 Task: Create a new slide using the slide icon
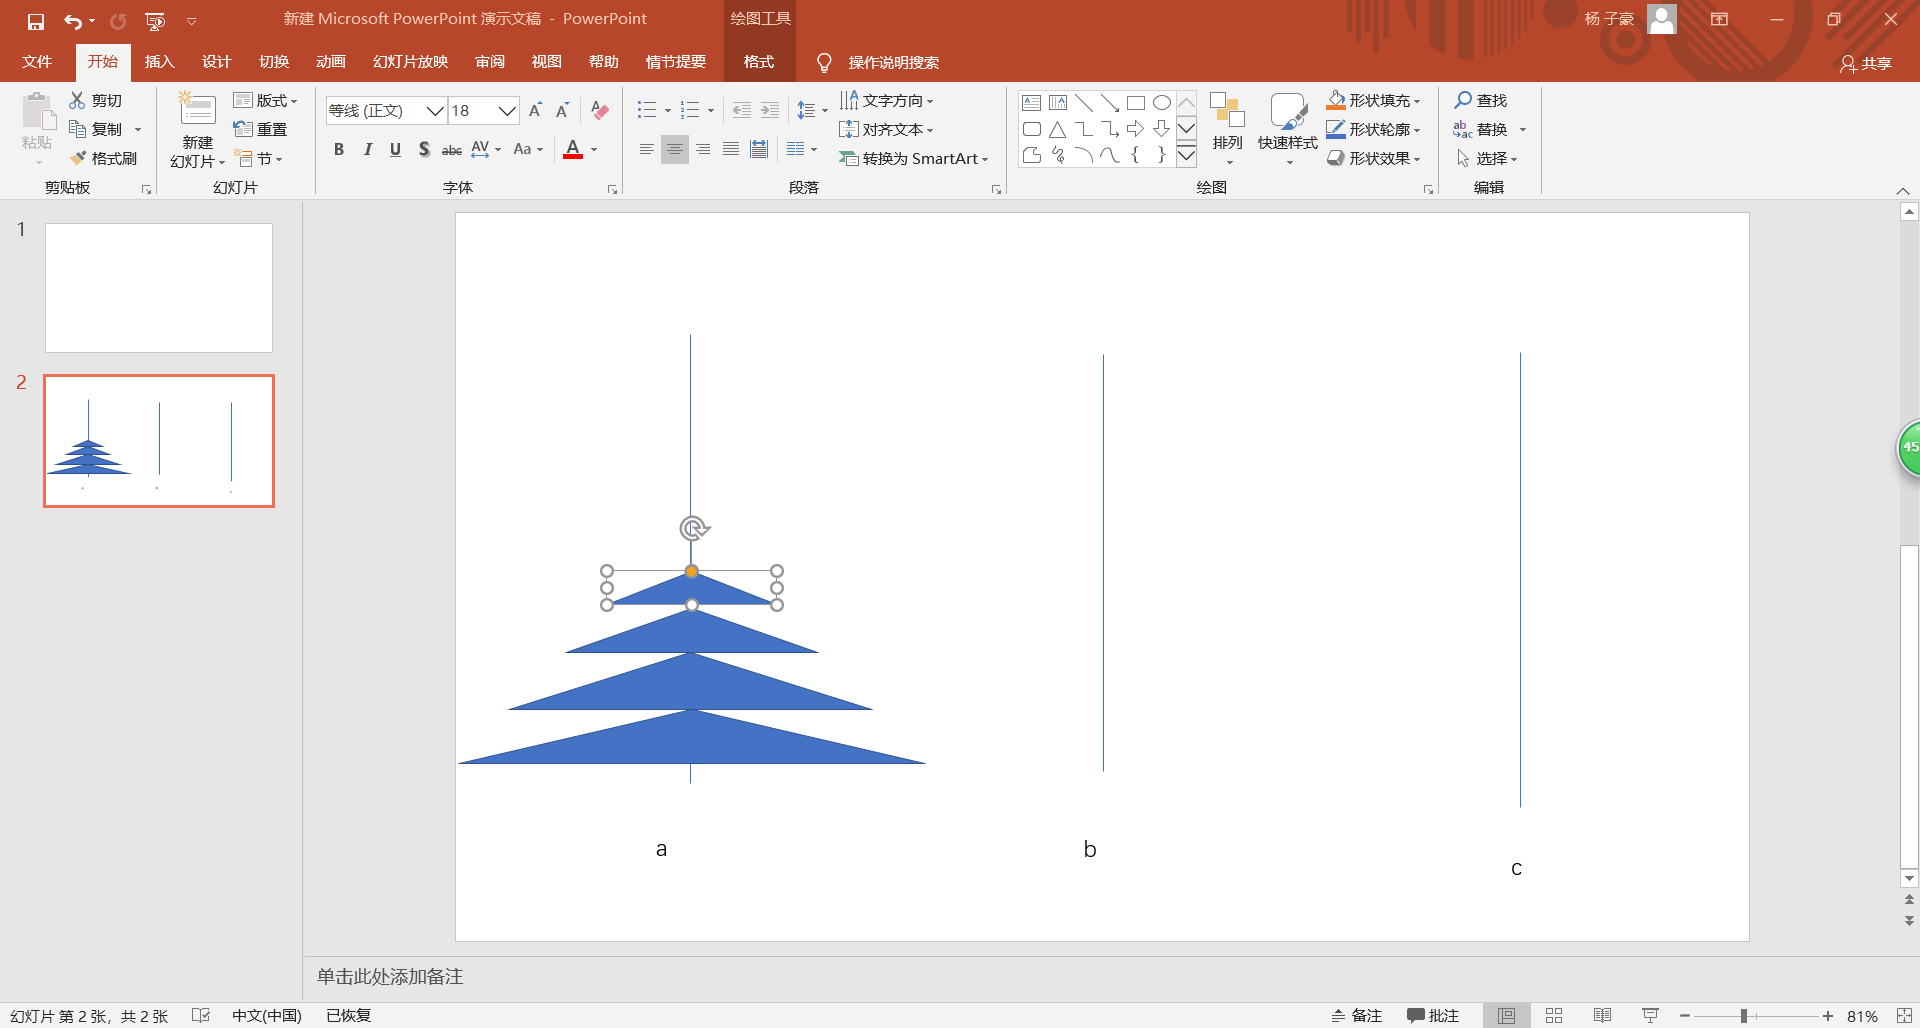[197, 110]
